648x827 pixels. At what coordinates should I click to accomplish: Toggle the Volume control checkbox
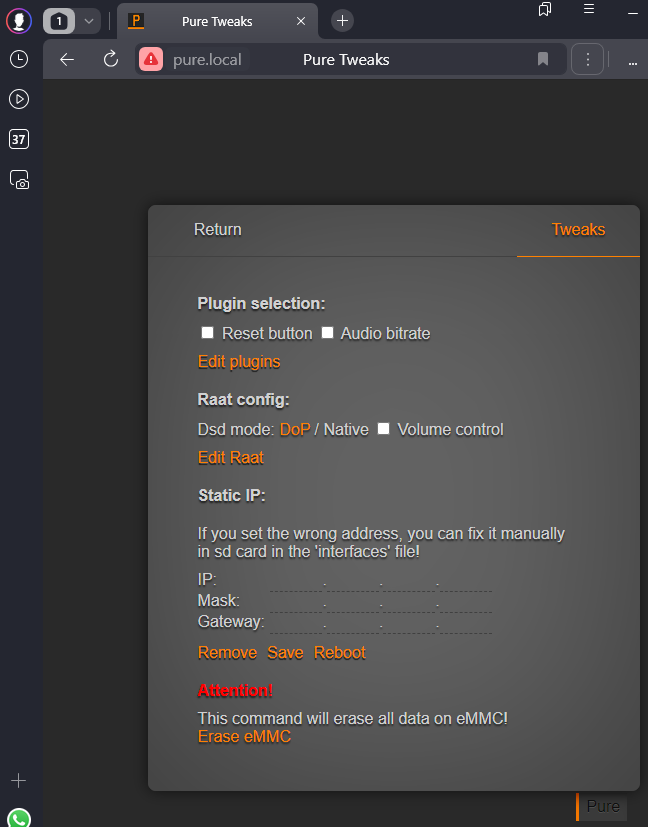(384, 429)
